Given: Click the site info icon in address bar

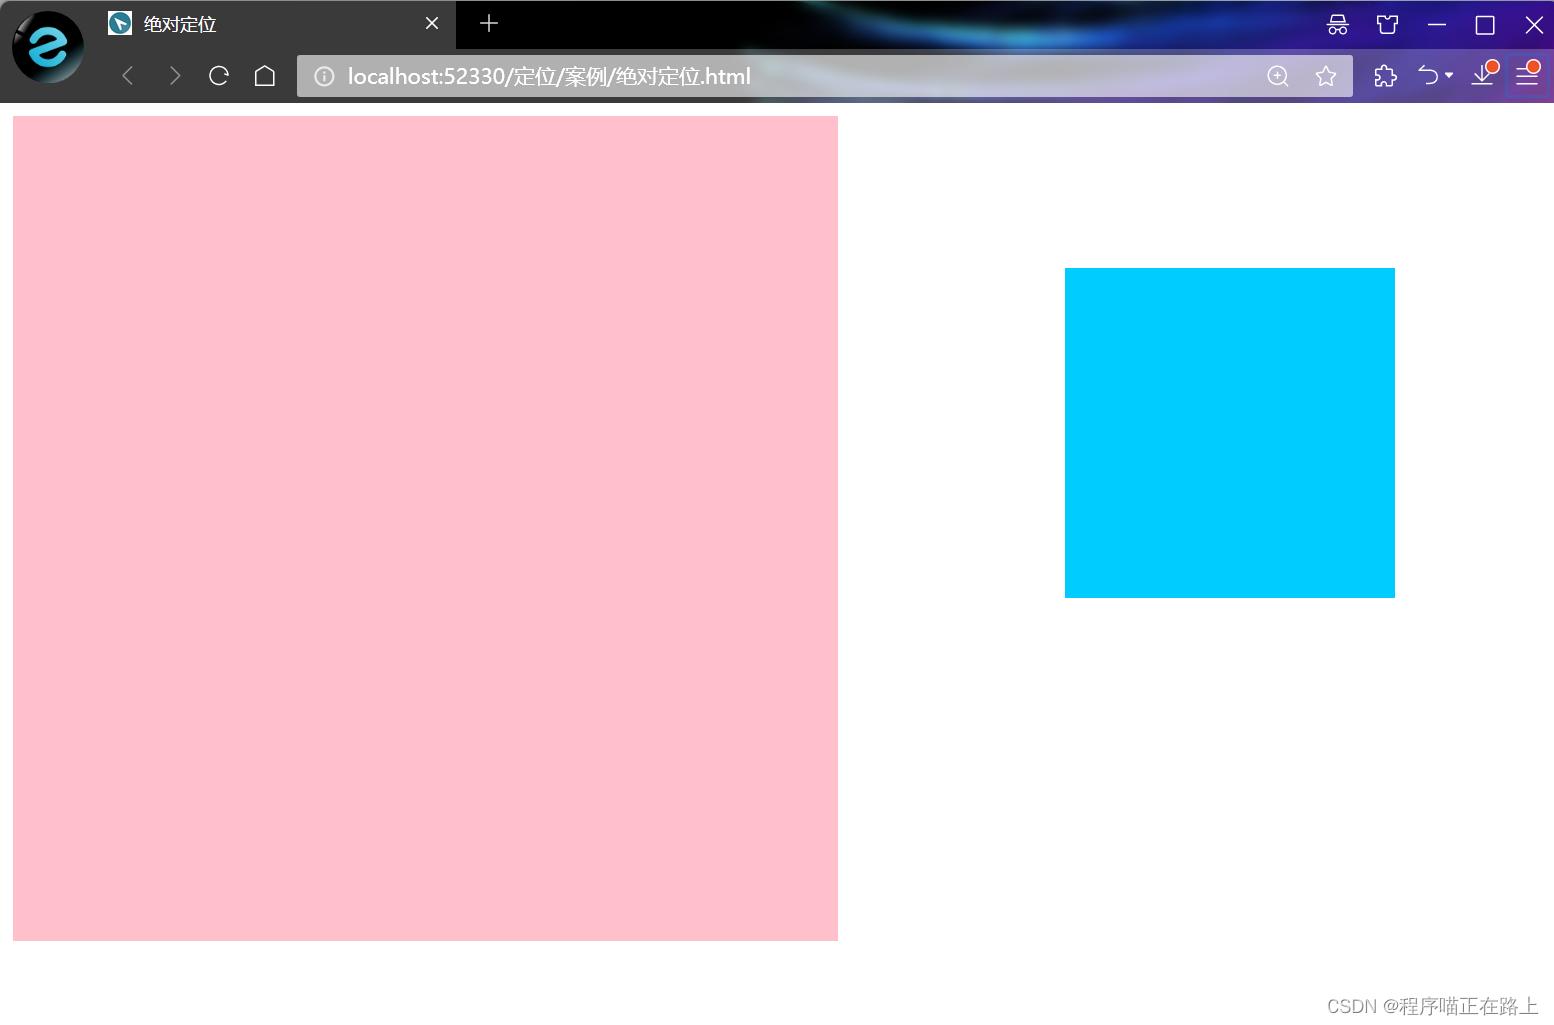Looking at the screenshot, I should click(x=324, y=76).
